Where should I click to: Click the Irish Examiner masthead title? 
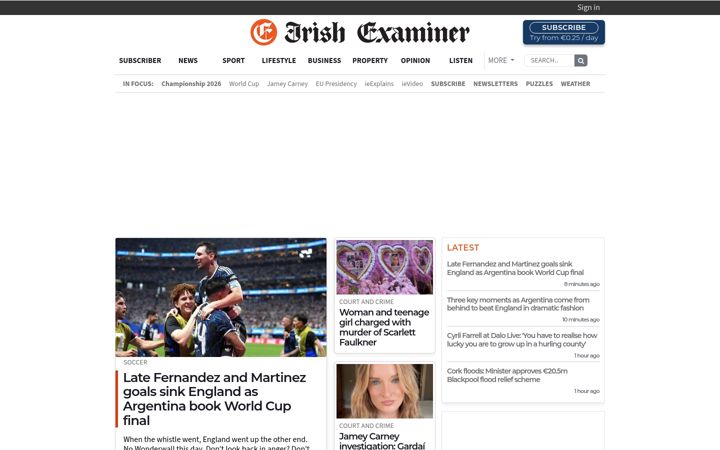point(377,33)
